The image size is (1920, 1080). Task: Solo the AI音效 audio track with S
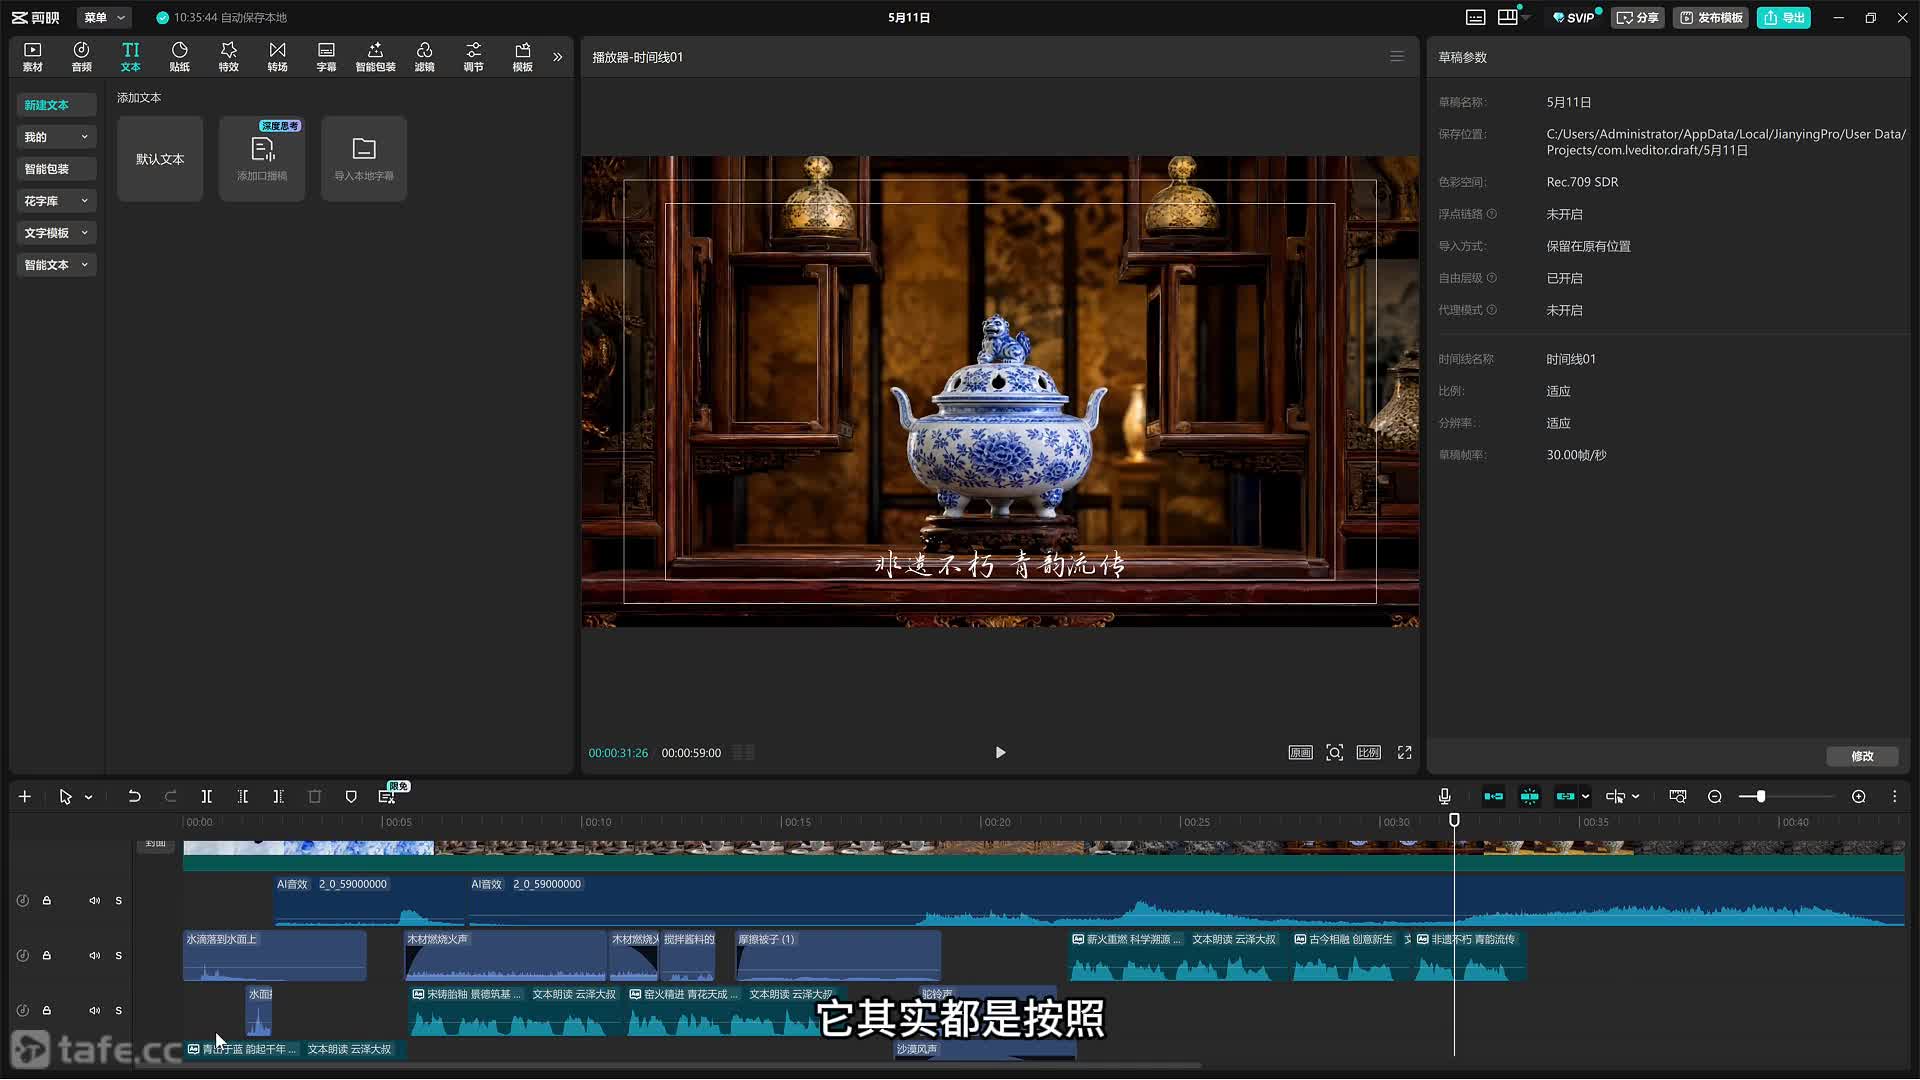click(118, 901)
